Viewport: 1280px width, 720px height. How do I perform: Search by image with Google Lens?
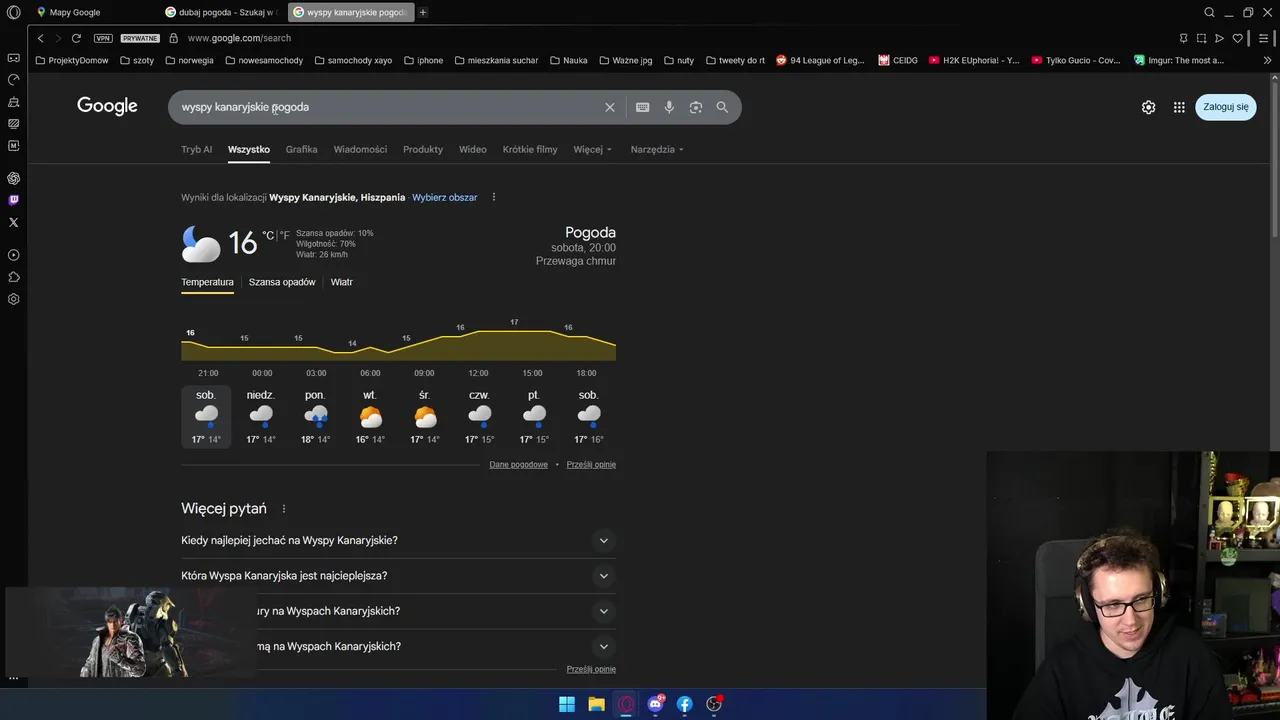(696, 107)
